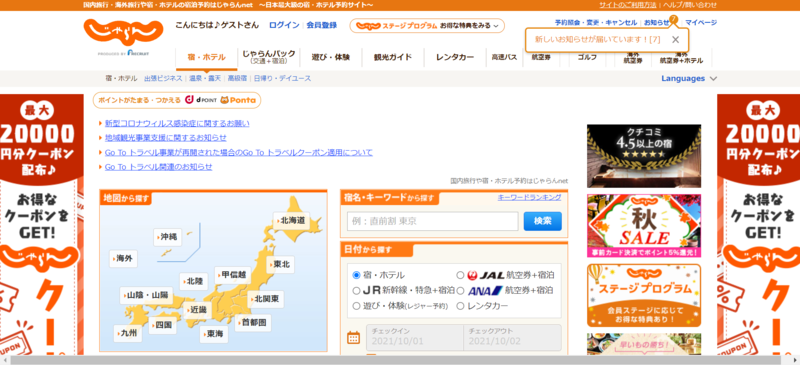Select the JAL 航空券+宿泊 radio button
This screenshot has width=800, height=365.
[460, 275]
